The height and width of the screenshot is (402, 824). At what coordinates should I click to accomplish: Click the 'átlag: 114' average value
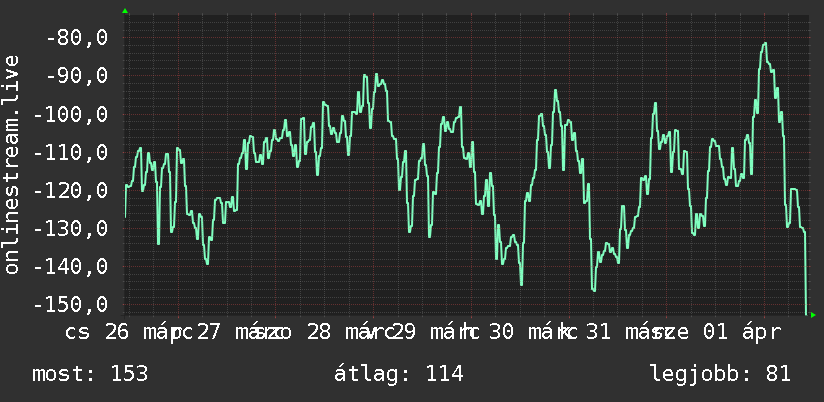tap(399, 374)
